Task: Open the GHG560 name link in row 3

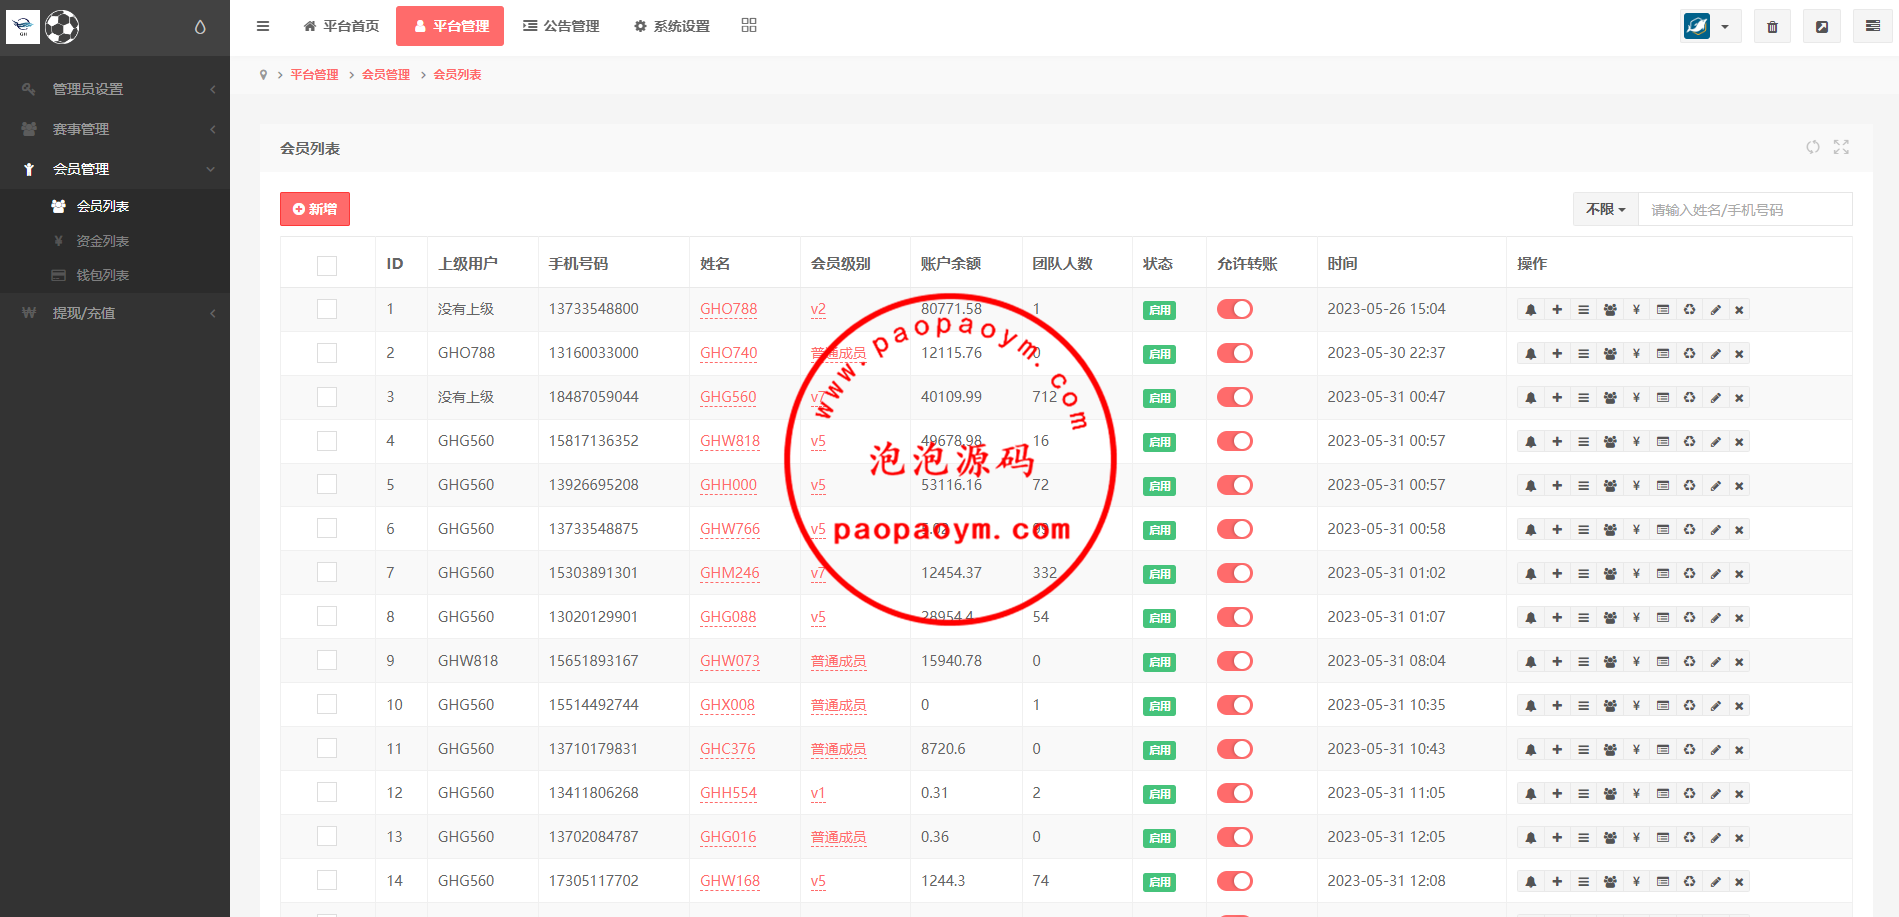Action: click(728, 397)
